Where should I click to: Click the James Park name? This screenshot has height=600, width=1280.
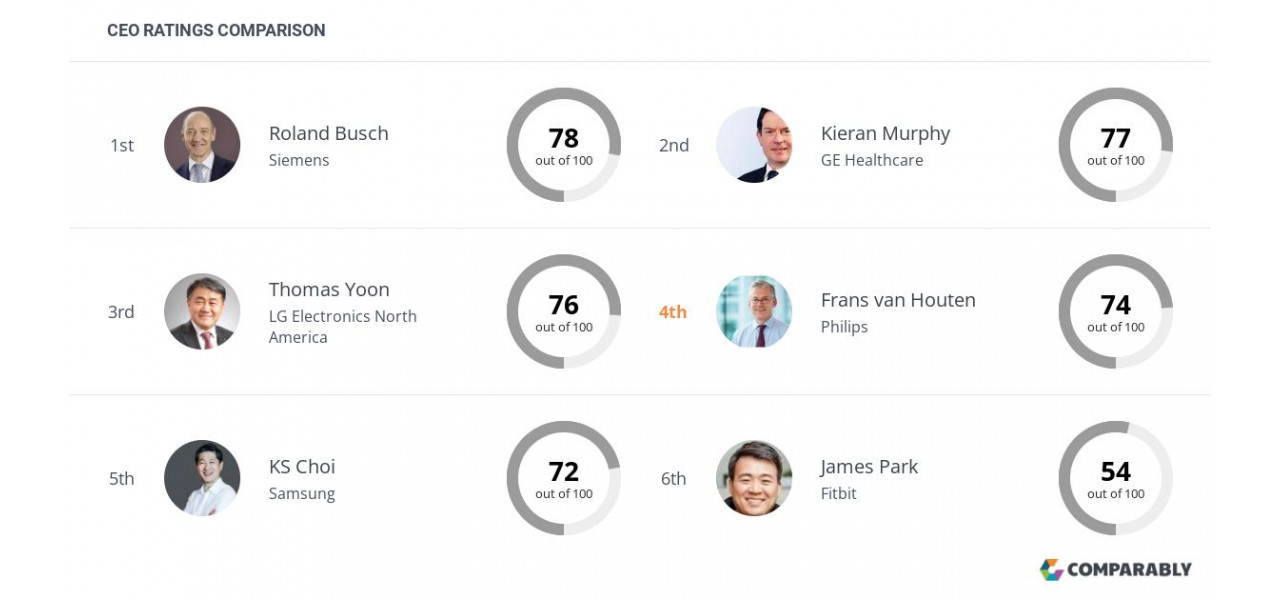pyautogui.click(x=869, y=466)
